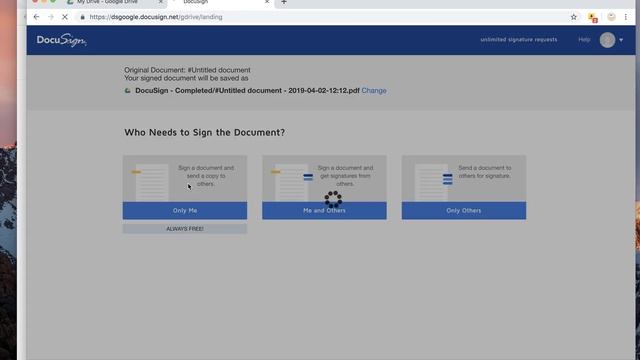The height and width of the screenshot is (360, 640).
Task: Choose the Me and Others button
Action: [x=324, y=211]
